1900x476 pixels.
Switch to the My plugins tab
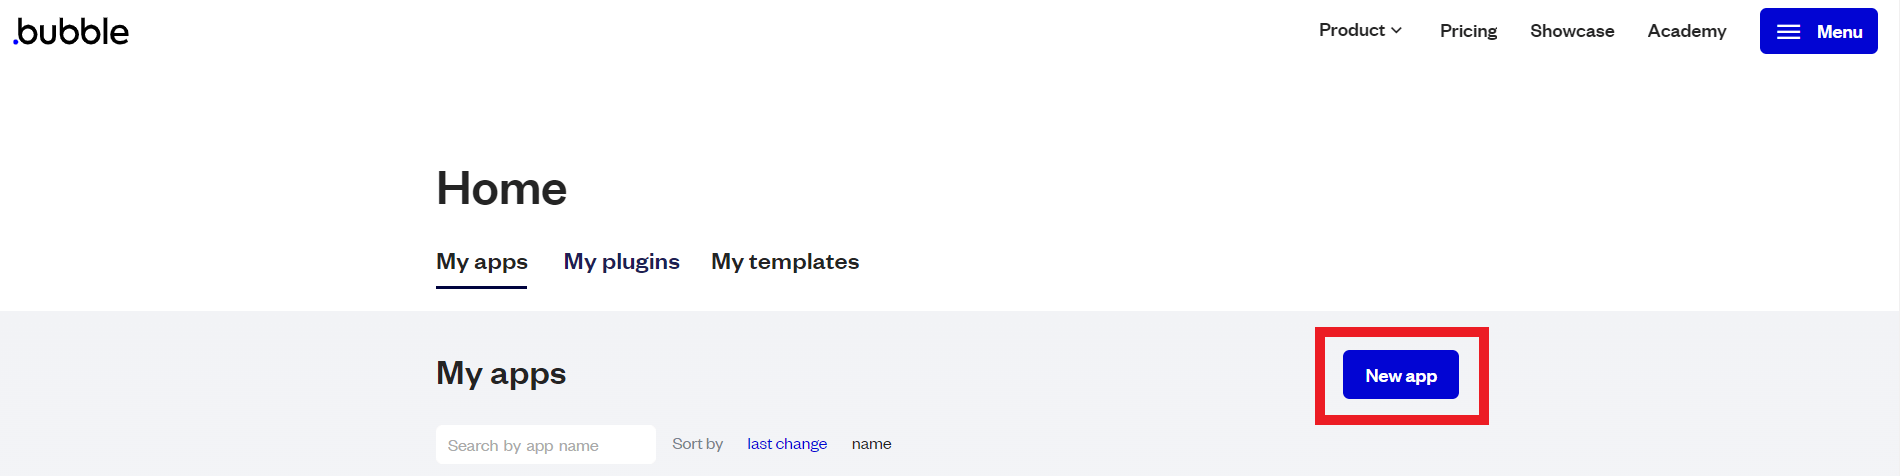pos(621,262)
